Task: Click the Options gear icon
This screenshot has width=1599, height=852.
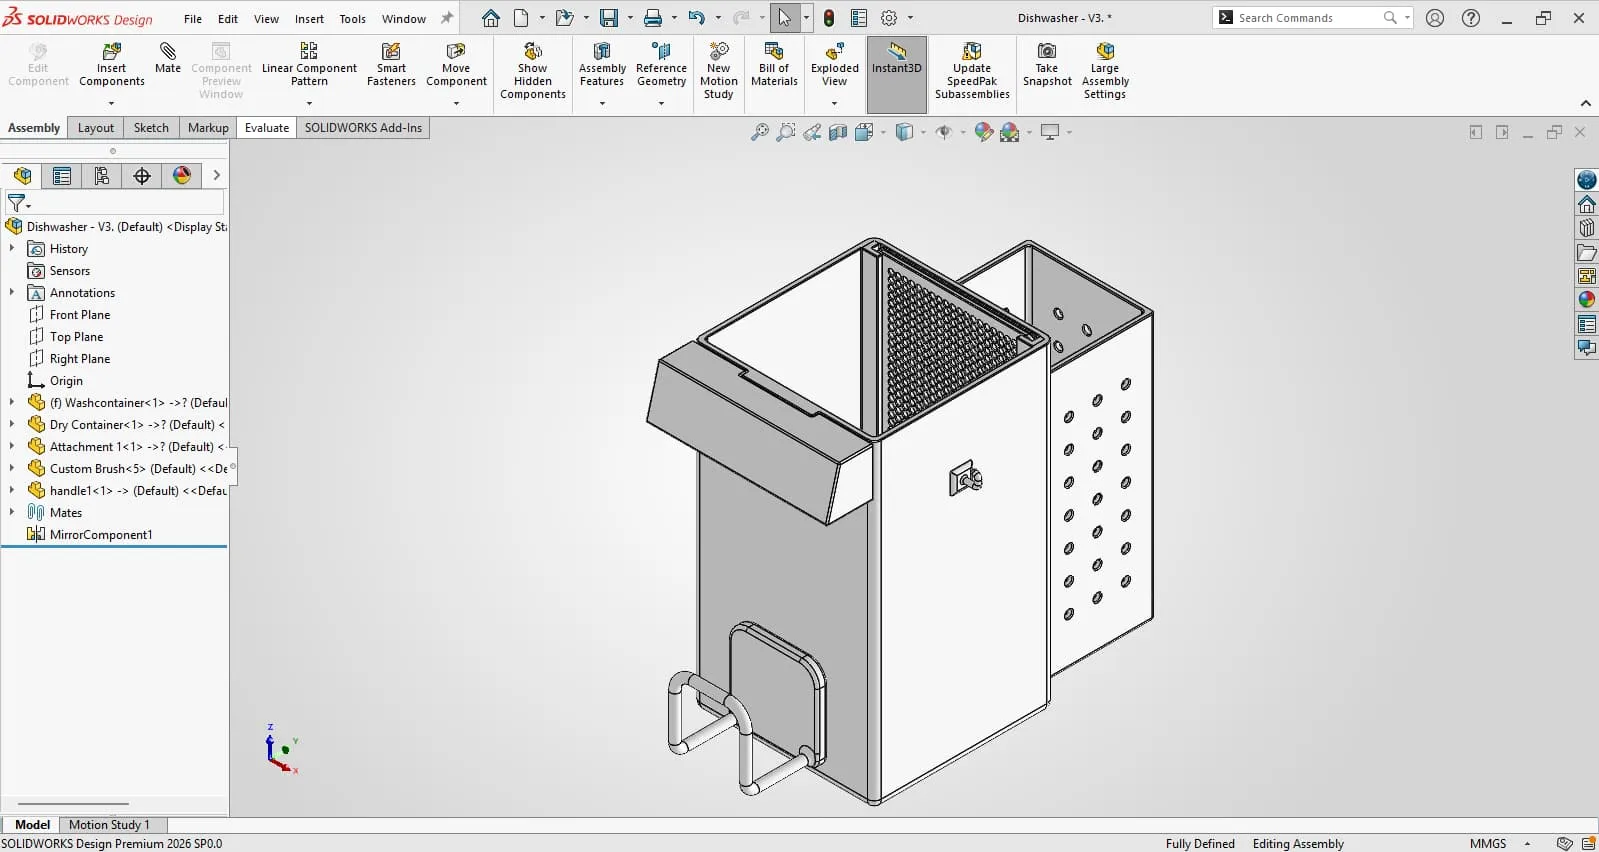Action: 889,18
